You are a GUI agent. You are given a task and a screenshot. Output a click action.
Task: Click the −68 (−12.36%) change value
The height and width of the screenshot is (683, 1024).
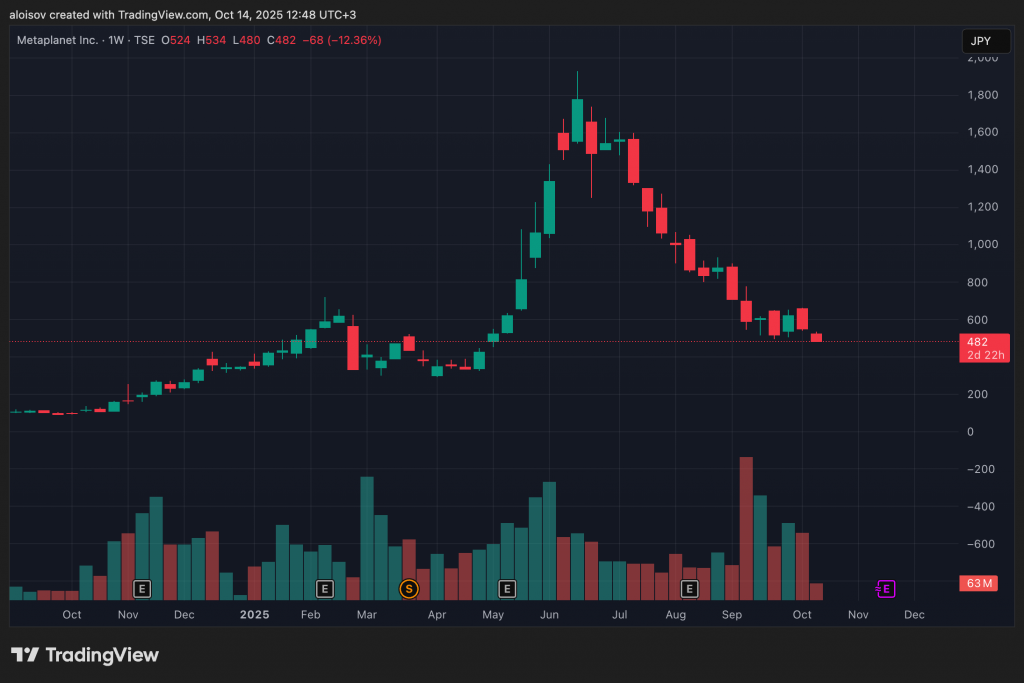(x=342, y=40)
